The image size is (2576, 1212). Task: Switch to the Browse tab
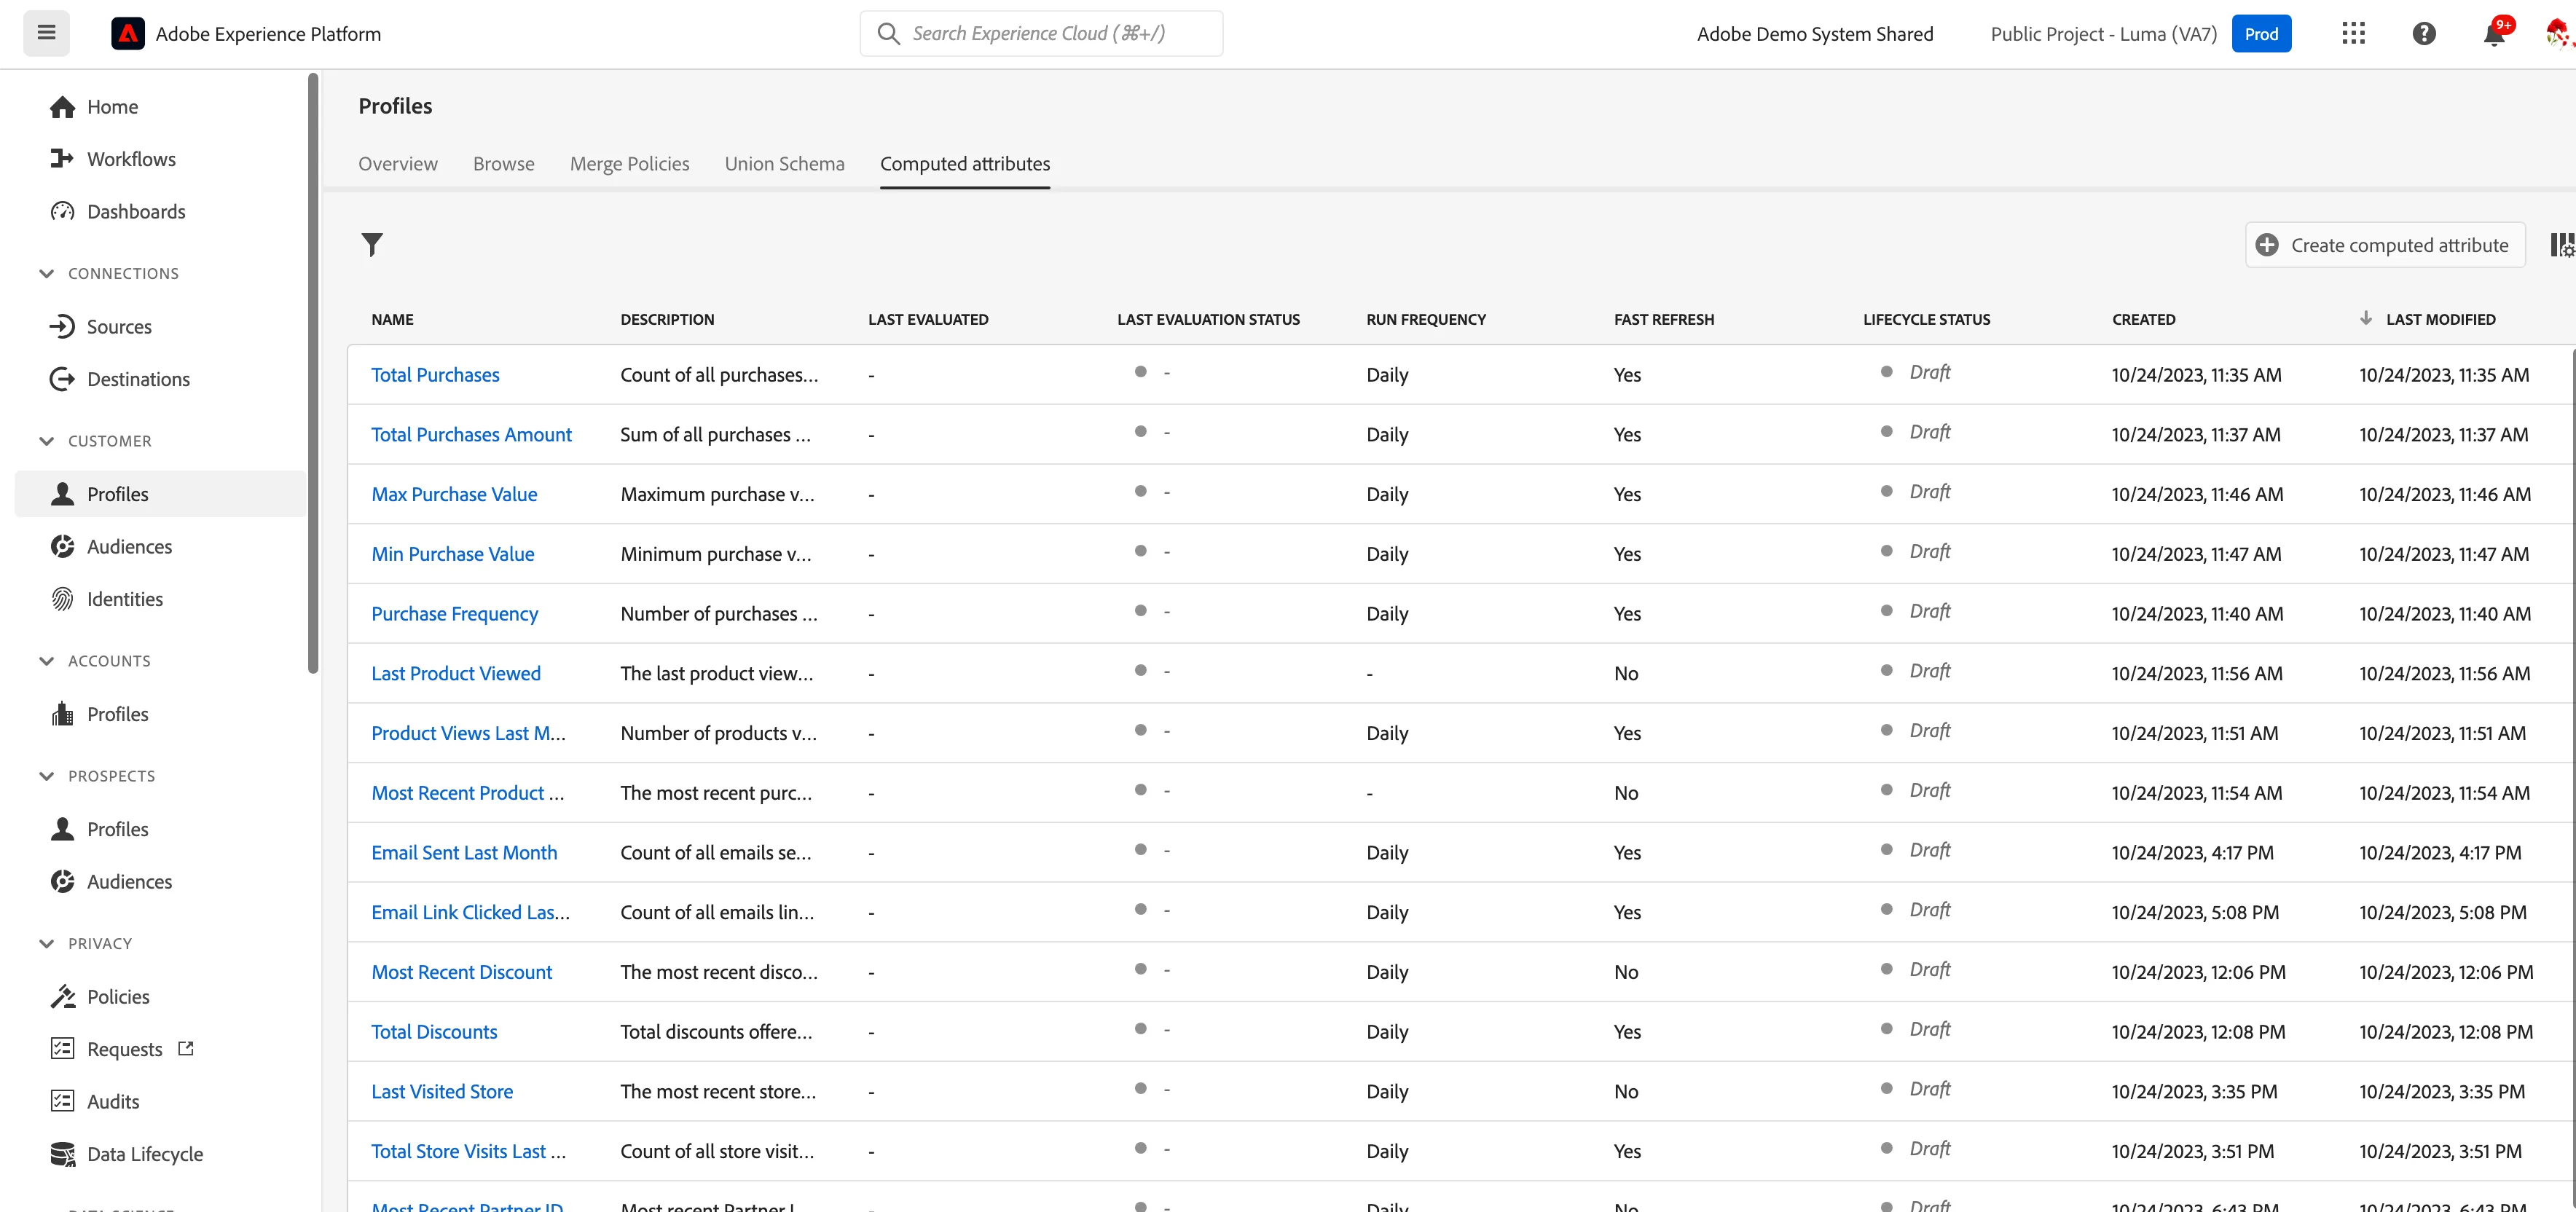point(504,164)
